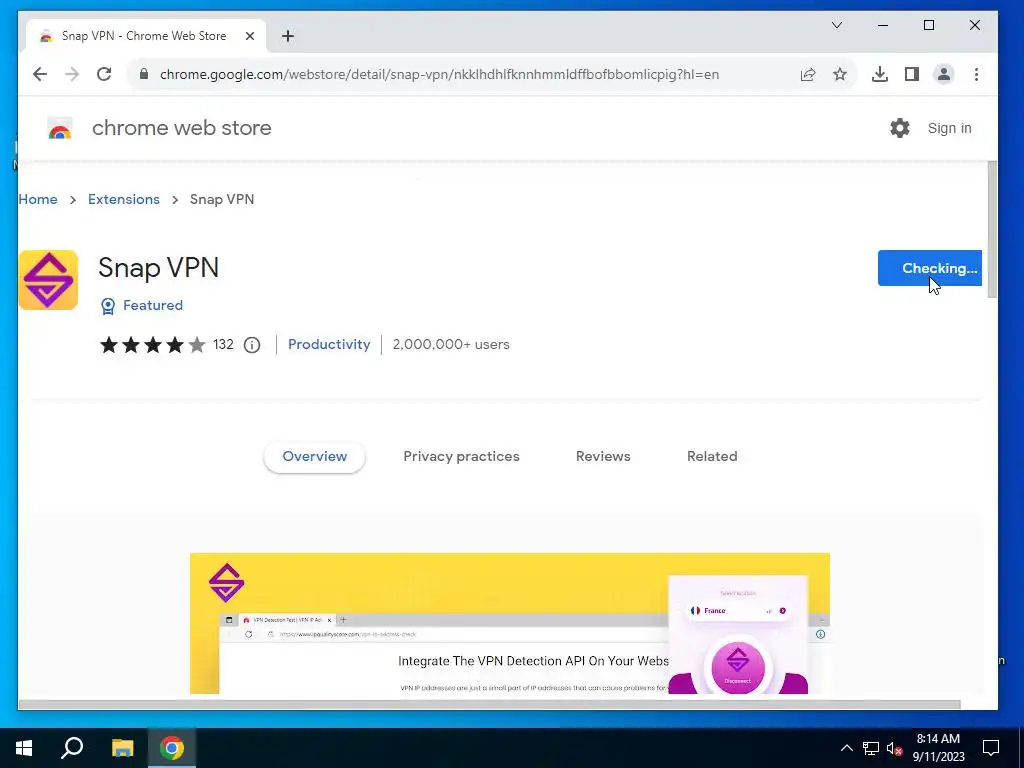Image resolution: width=1024 pixels, height=768 pixels.
Task: Click the chrome web store title
Action: click(x=182, y=128)
